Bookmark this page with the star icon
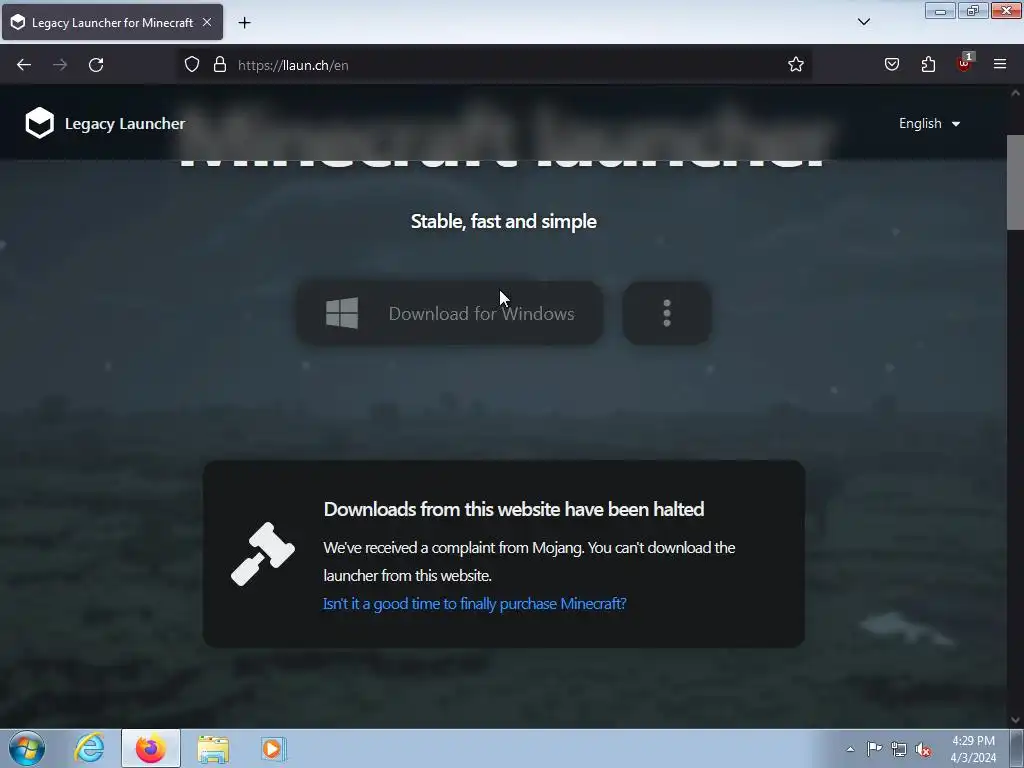 (795, 65)
